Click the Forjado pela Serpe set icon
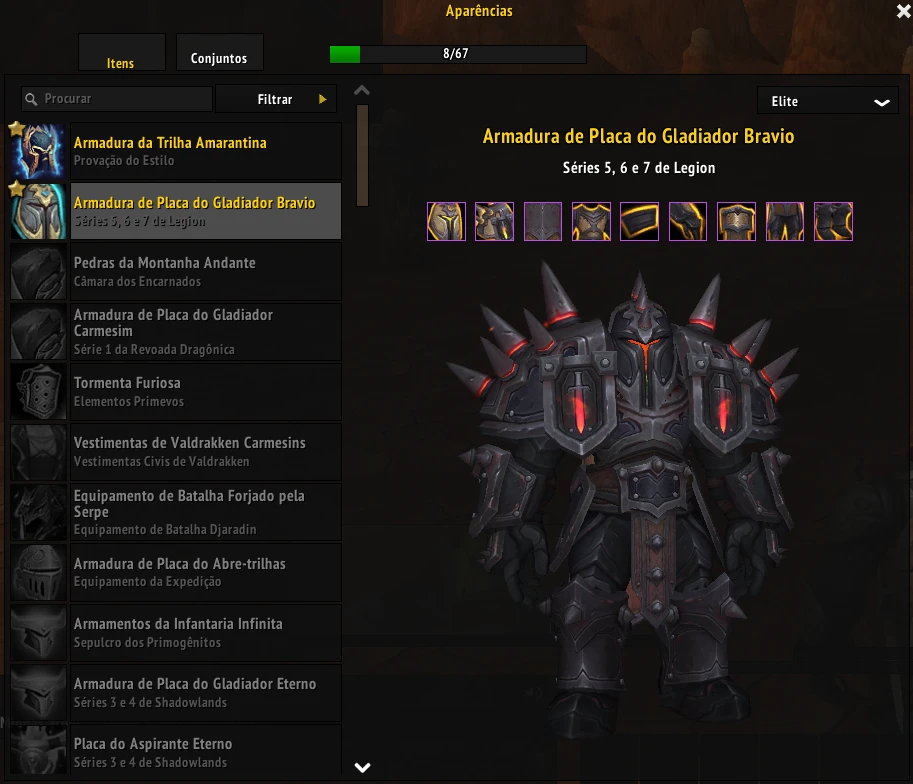This screenshot has height=784, width=913. [38, 512]
